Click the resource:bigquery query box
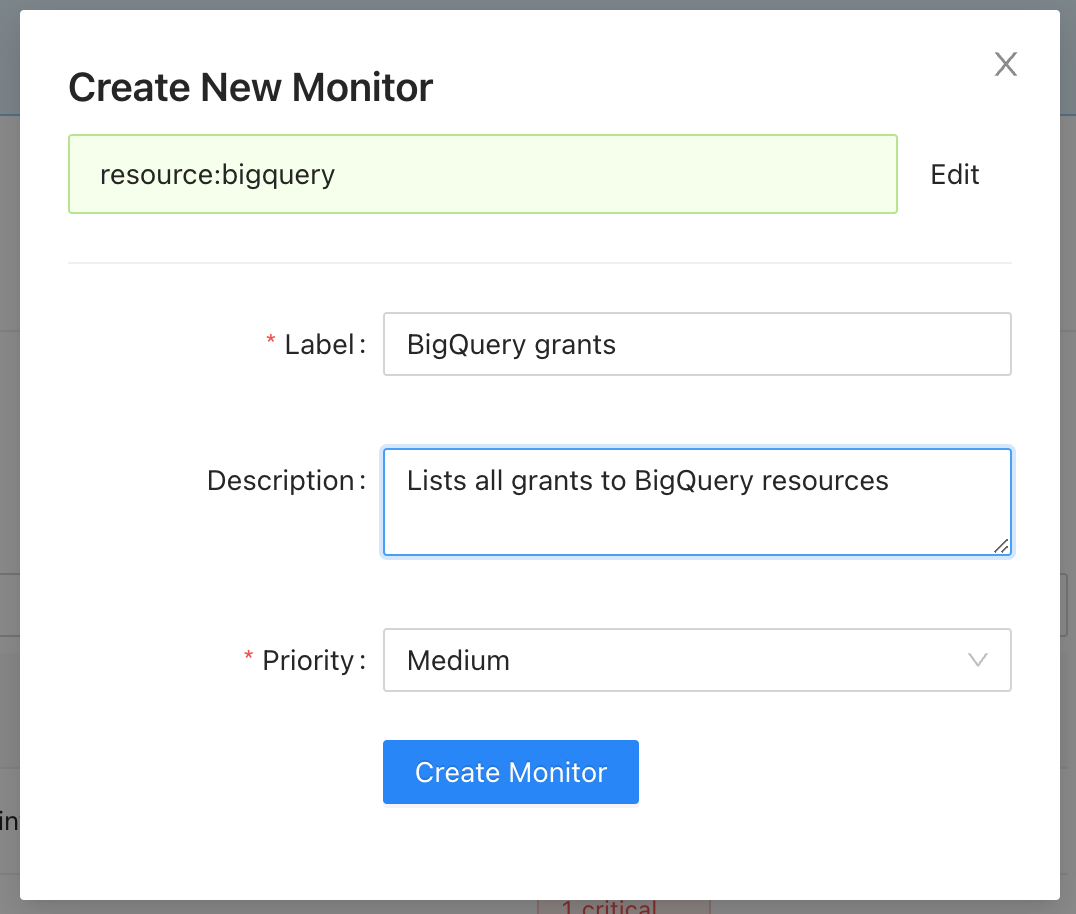1076x914 pixels. point(482,175)
